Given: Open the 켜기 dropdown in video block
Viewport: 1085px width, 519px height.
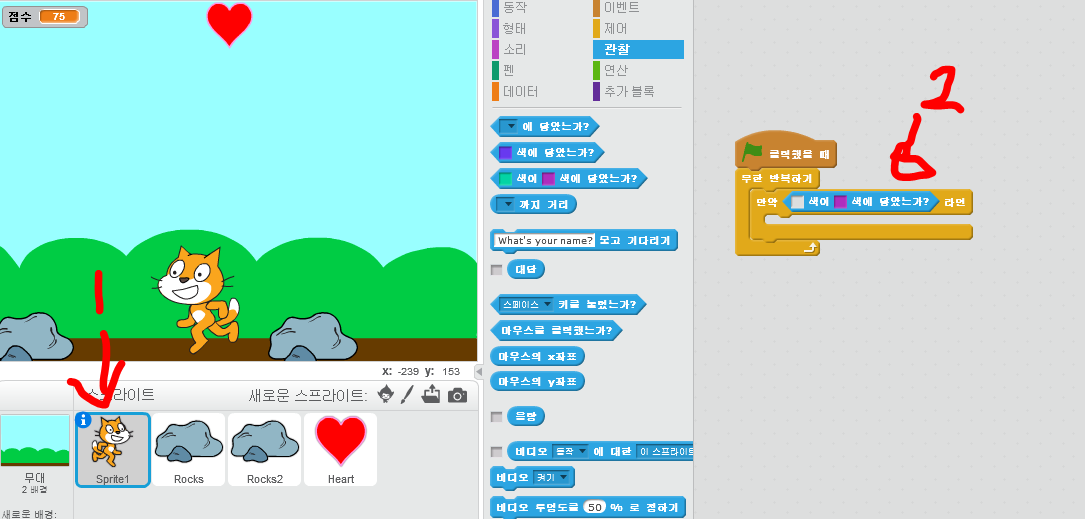Looking at the screenshot, I should coord(554,477).
